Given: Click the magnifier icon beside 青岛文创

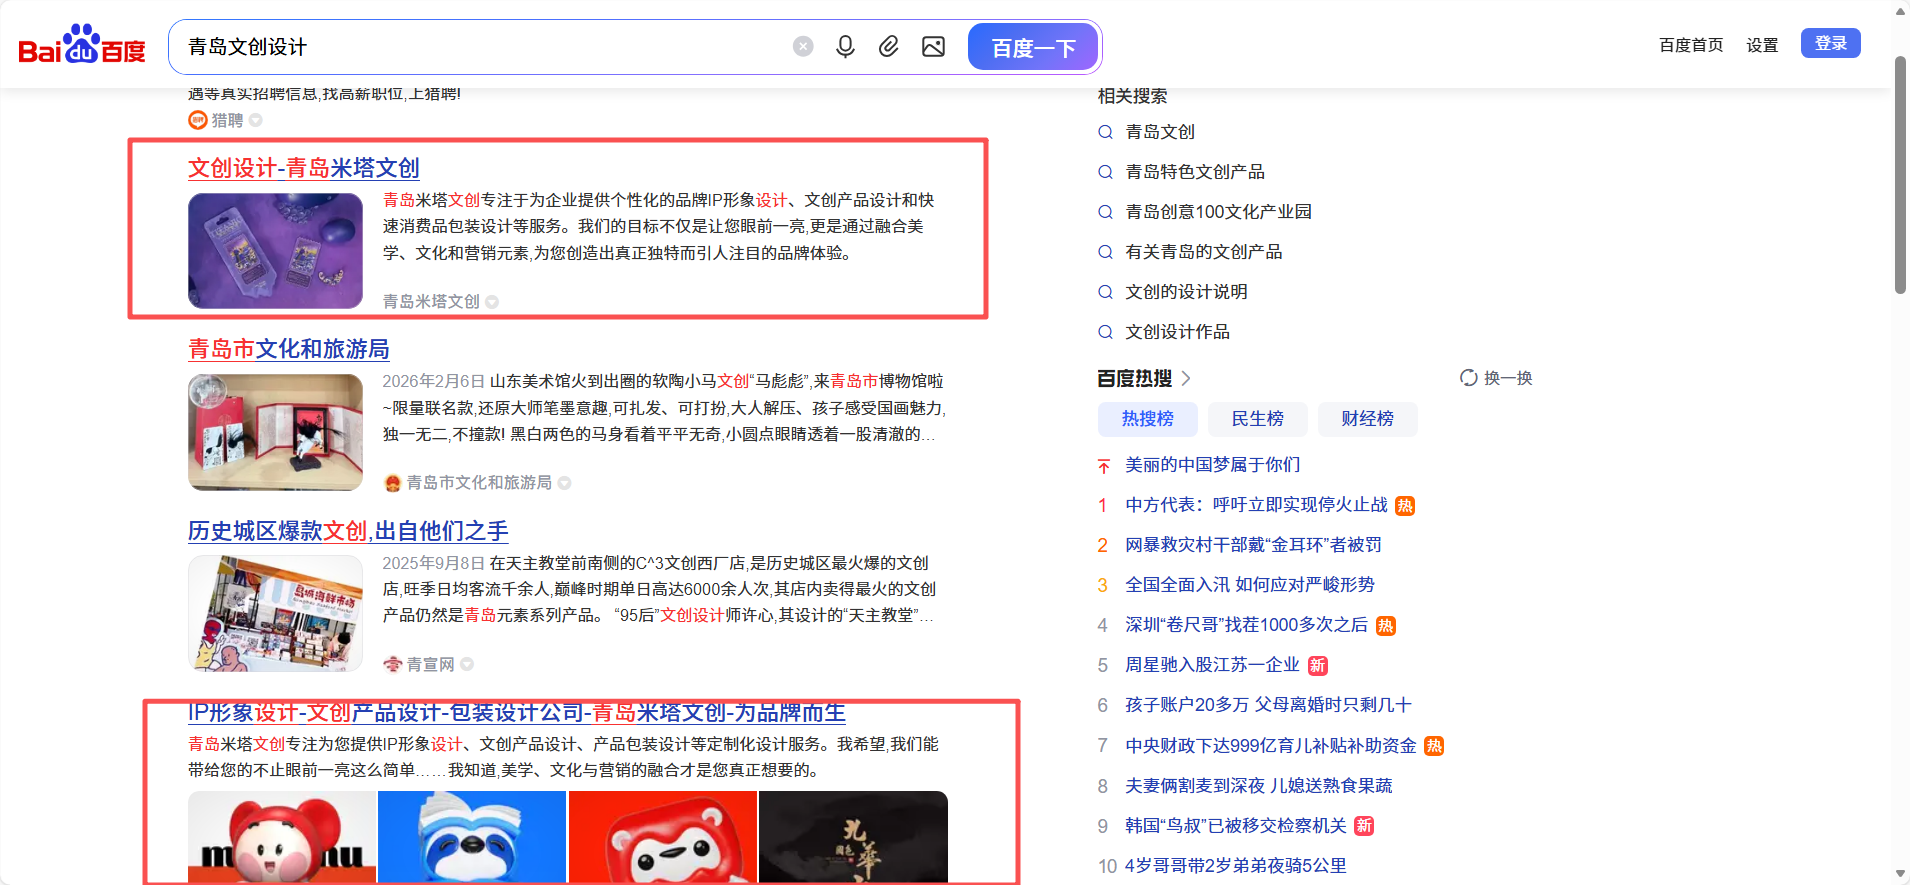Looking at the screenshot, I should click(1105, 132).
